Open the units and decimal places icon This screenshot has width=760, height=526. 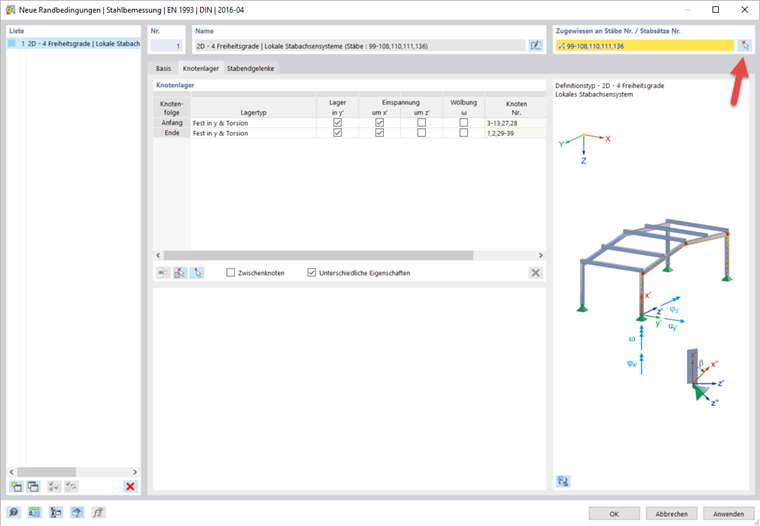[34, 512]
